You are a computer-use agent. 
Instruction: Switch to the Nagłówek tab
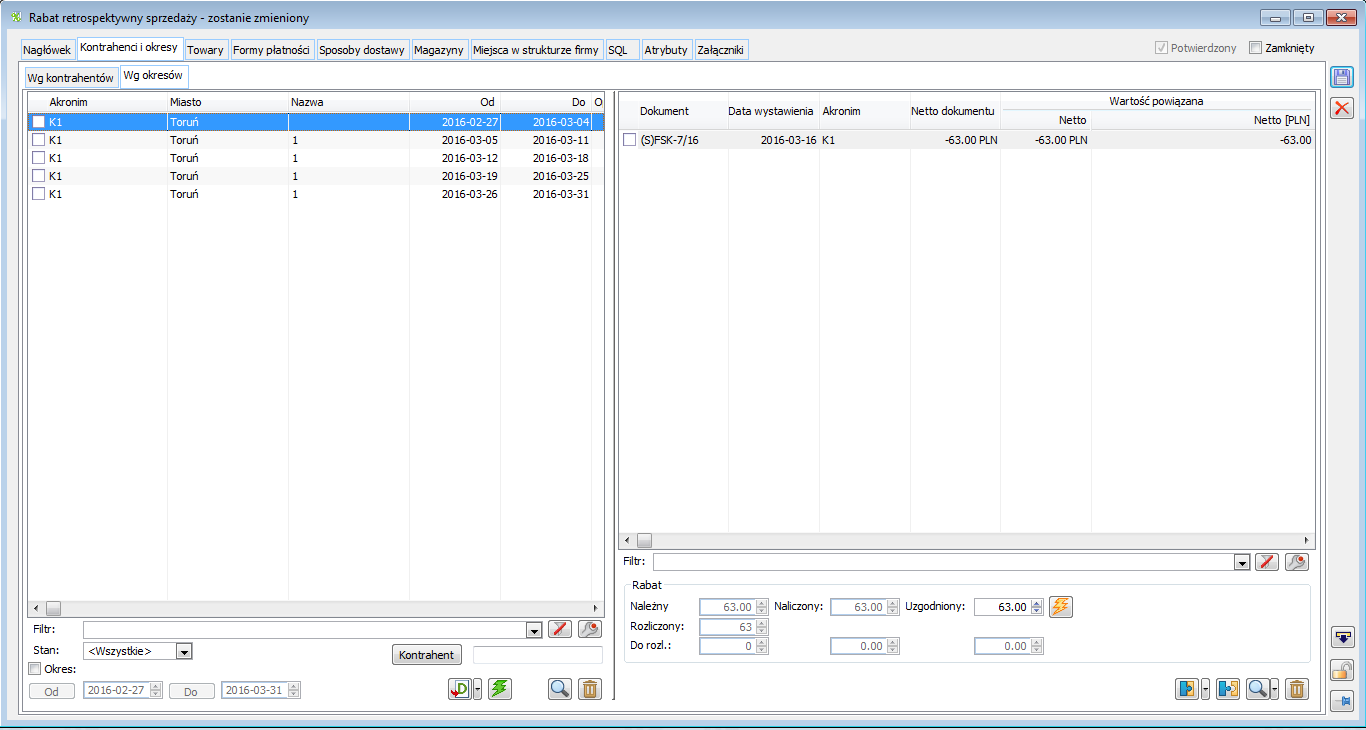47,49
